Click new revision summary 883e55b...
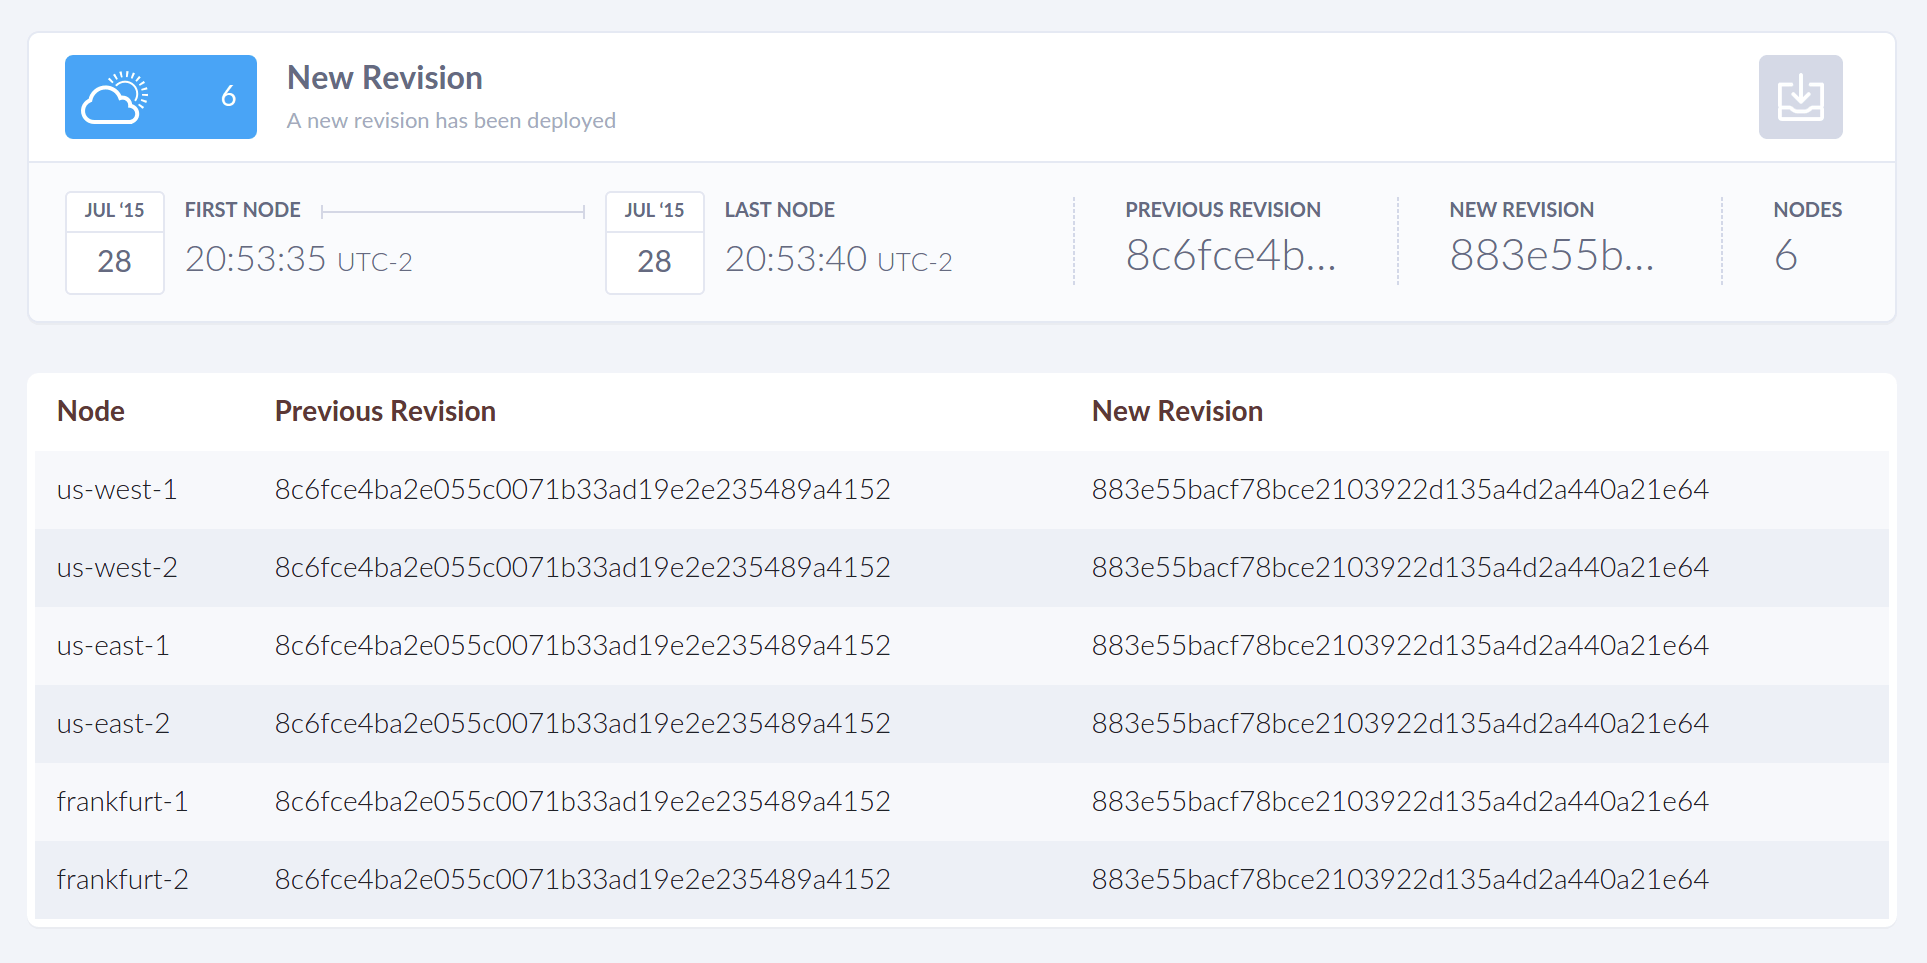Screen dimensions: 1927x963 [1552, 255]
